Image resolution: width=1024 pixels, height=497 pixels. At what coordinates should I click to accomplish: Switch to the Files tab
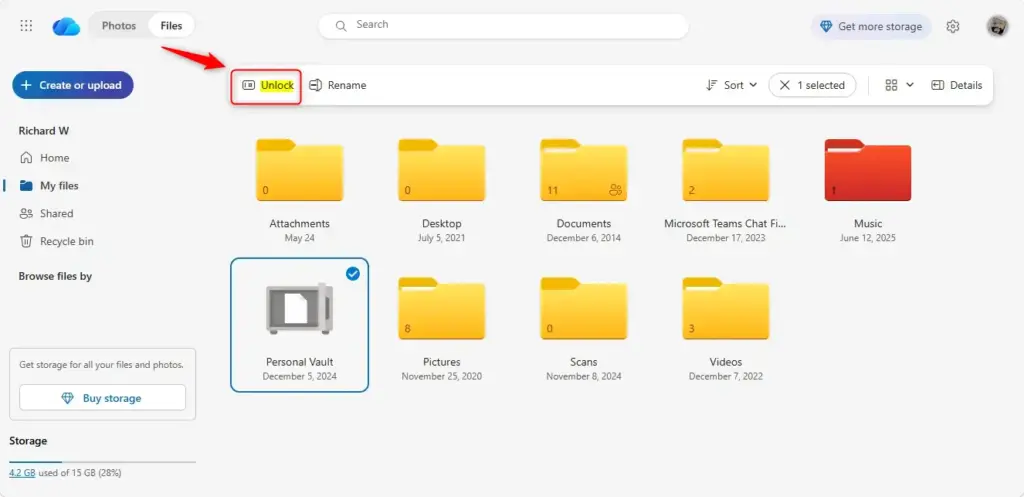pyautogui.click(x=171, y=25)
